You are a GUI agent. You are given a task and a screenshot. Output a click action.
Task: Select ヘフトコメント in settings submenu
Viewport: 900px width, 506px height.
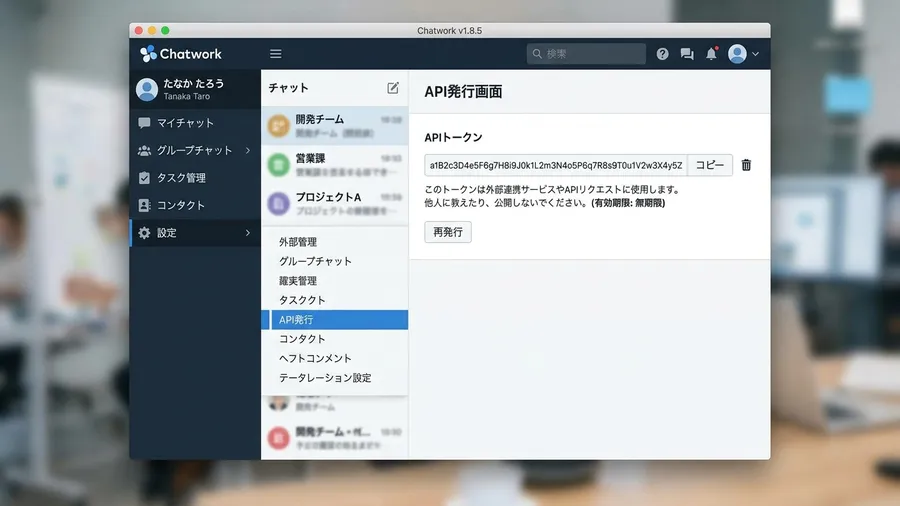(x=335, y=359)
